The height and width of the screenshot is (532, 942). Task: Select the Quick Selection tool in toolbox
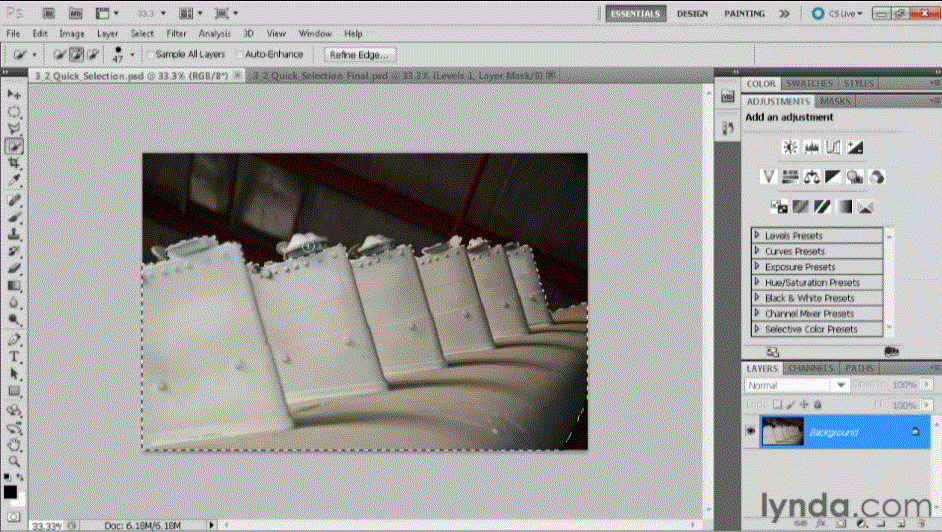point(14,145)
